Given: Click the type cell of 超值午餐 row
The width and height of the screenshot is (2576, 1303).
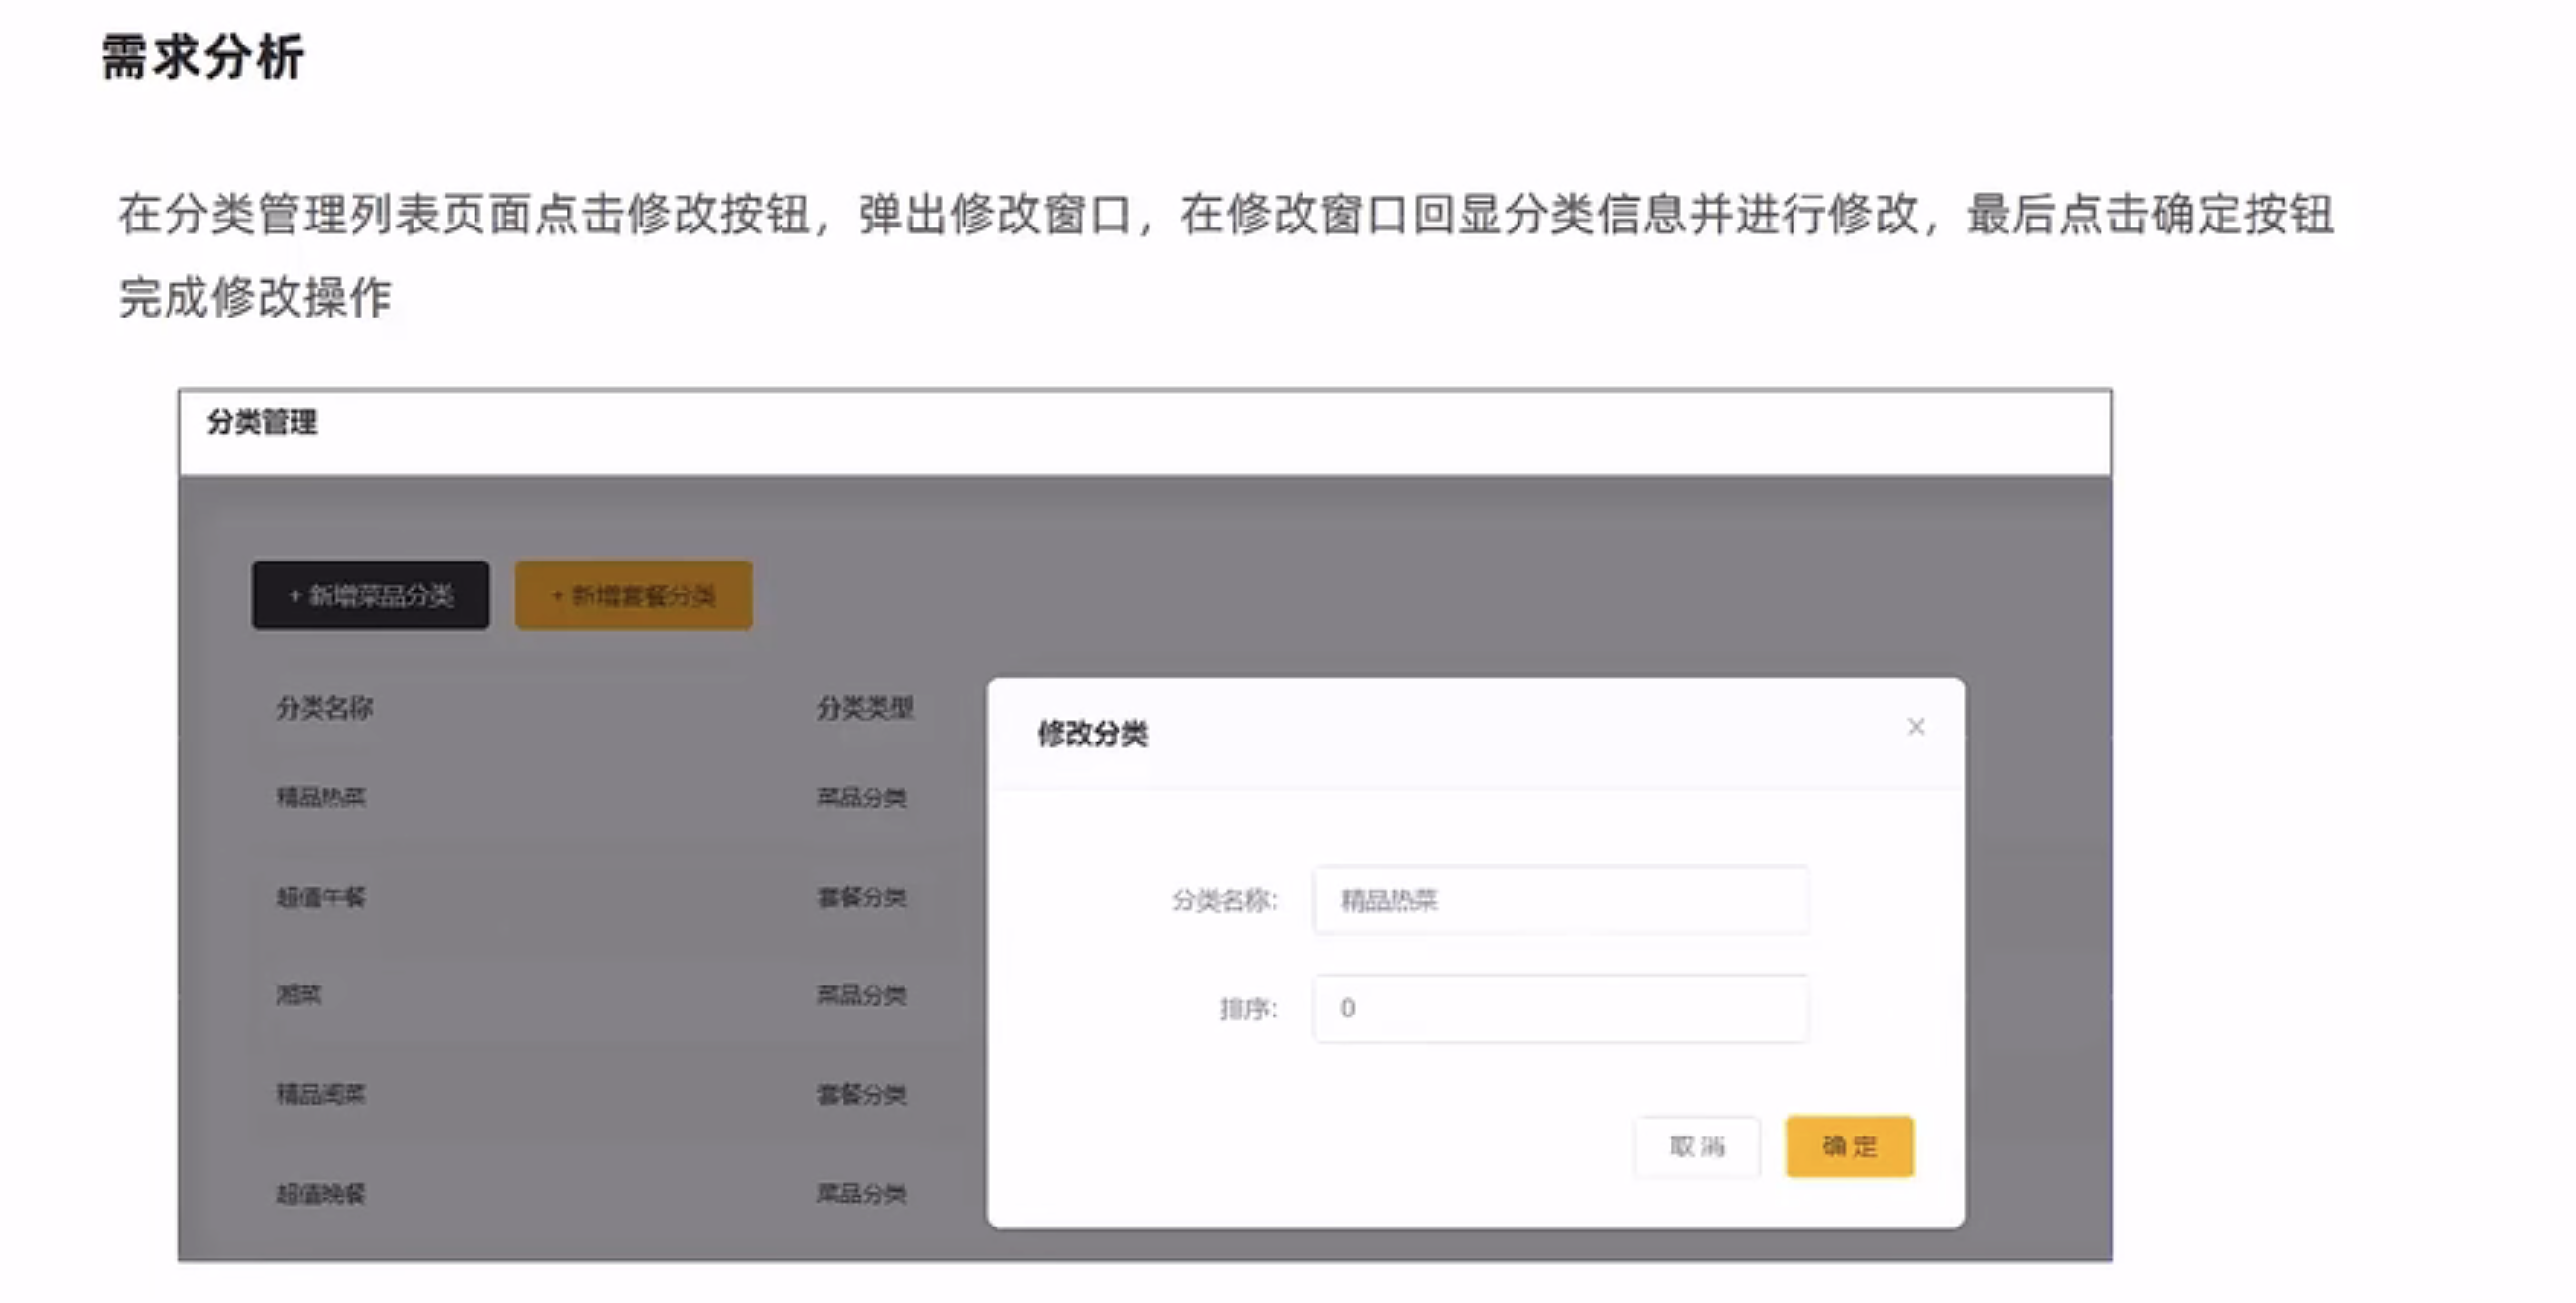Looking at the screenshot, I should 861,897.
